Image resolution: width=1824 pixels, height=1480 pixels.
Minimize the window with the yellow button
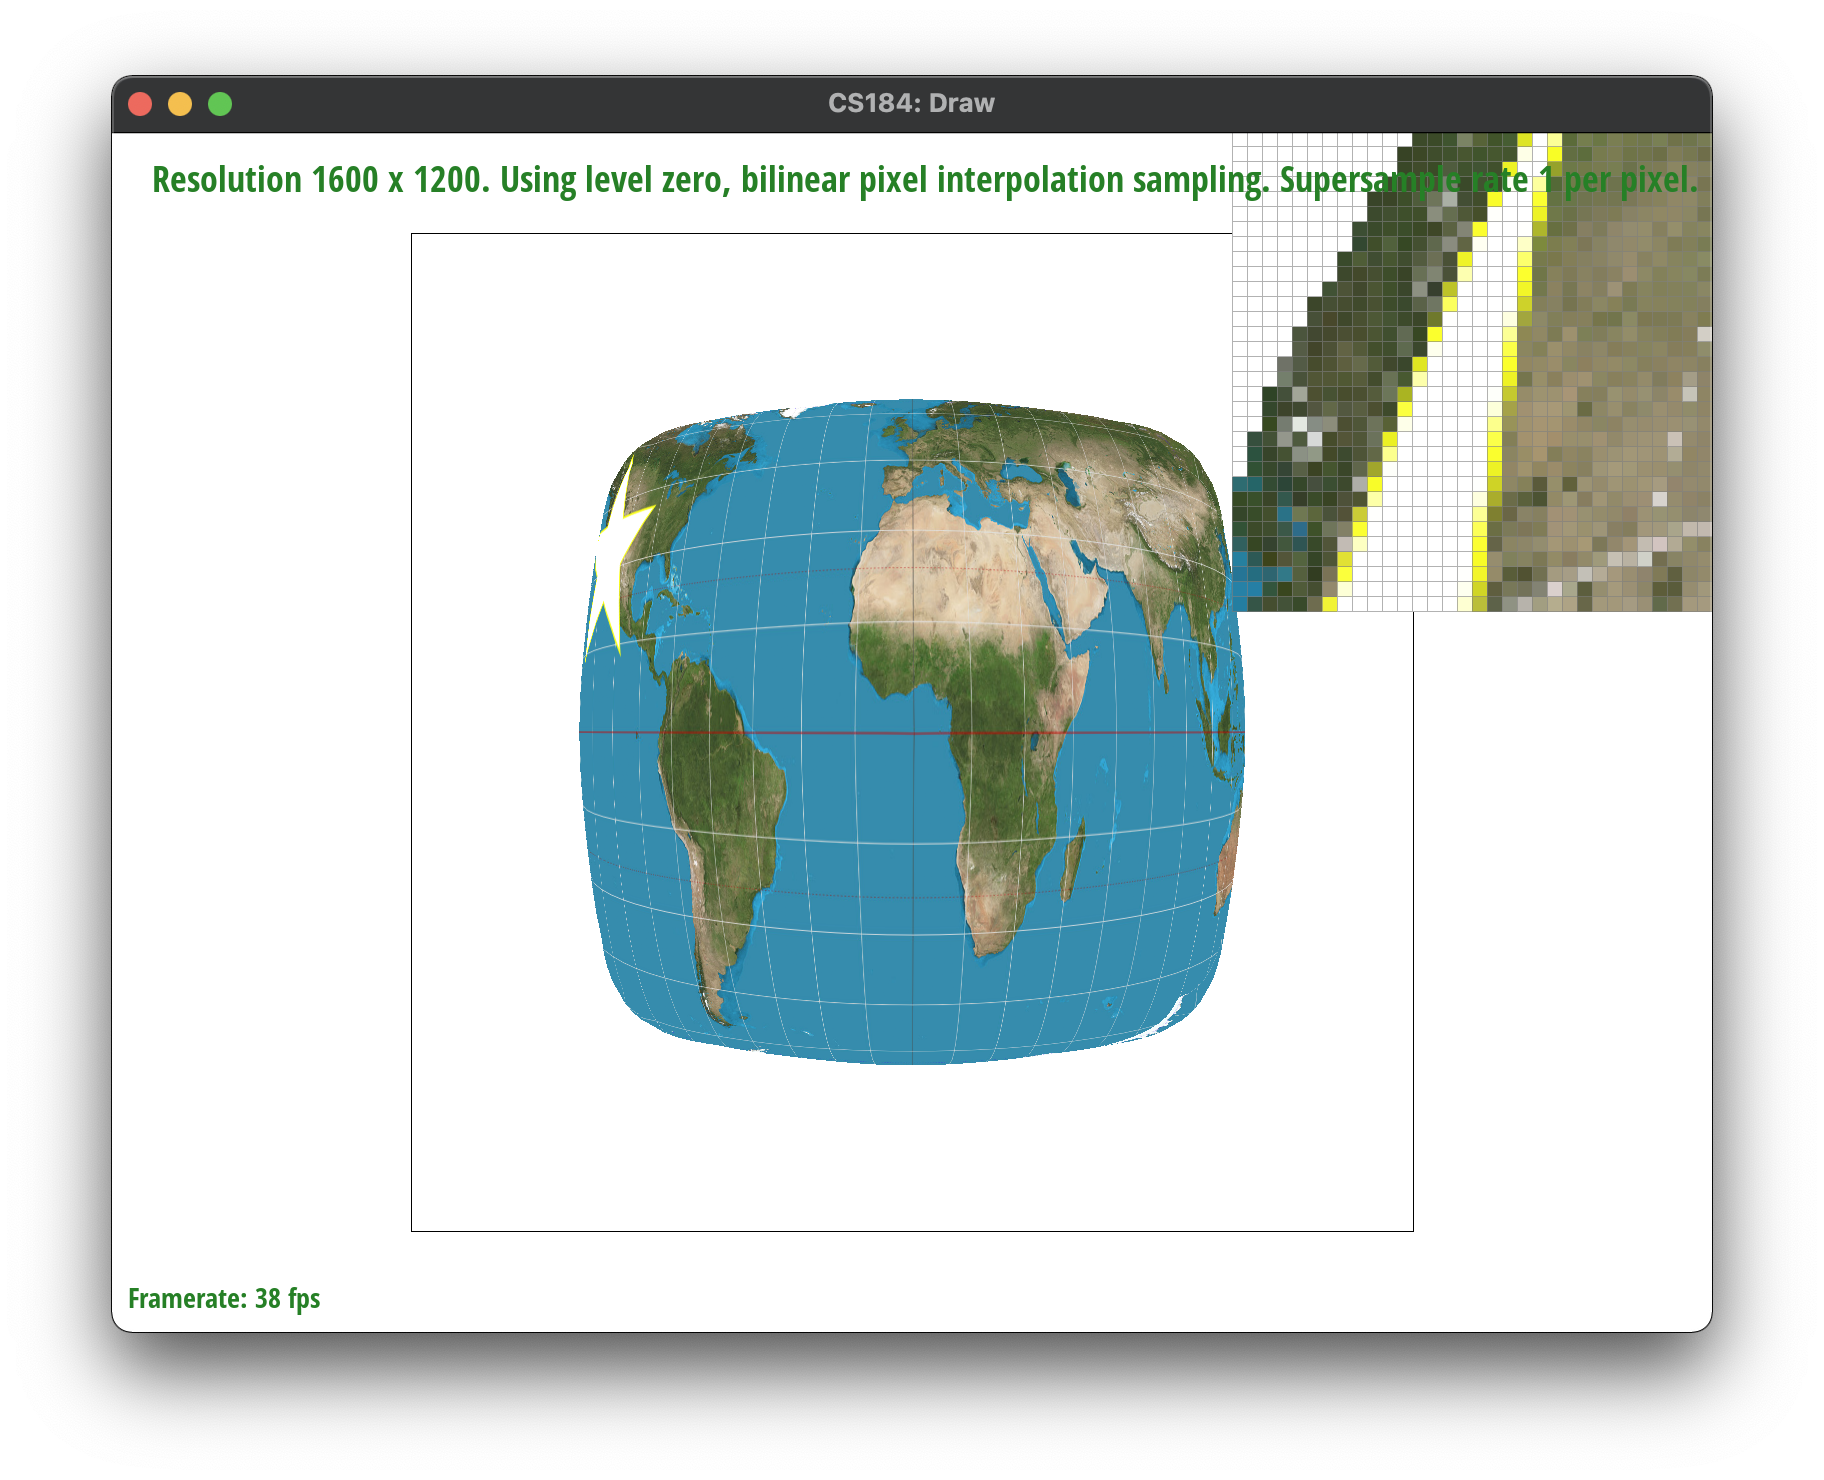(x=180, y=104)
